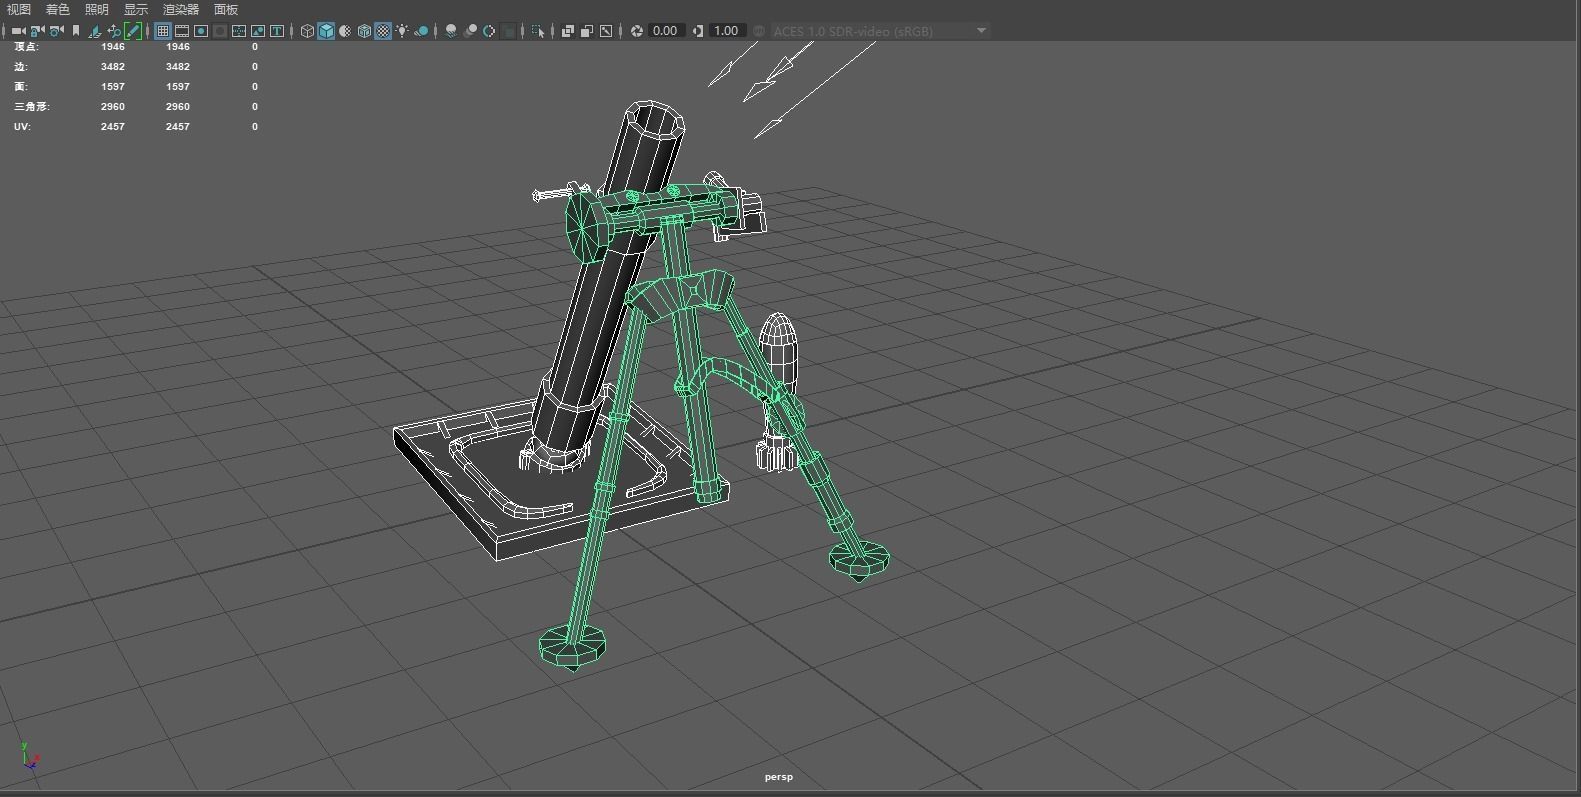Open Camera Attributes icon
The height and width of the screenshot is (797, 1581).
click(x=56, y=31)
